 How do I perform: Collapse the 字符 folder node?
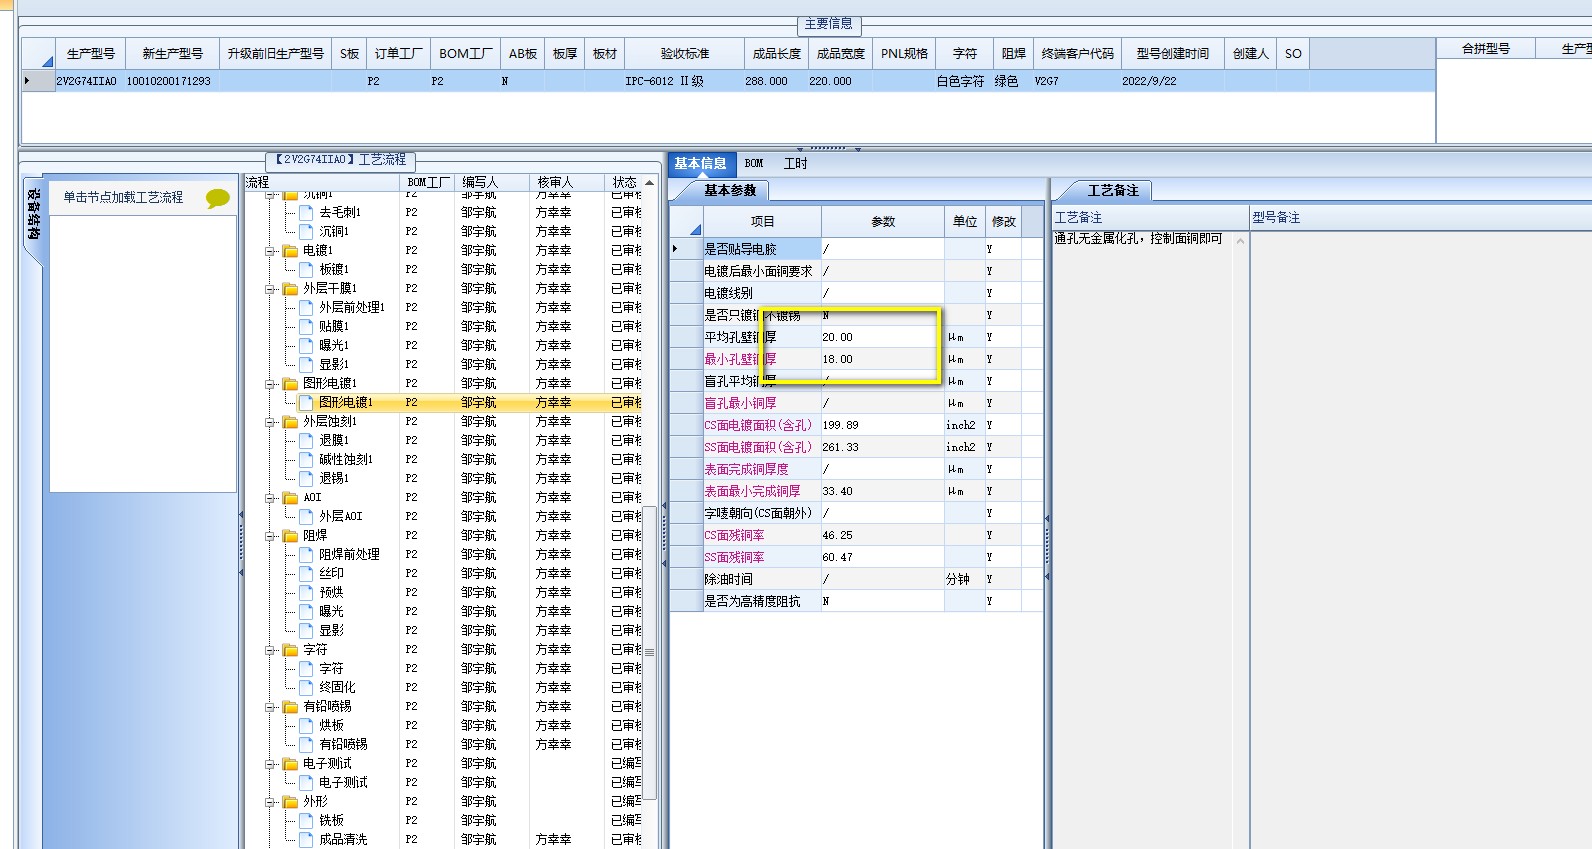tap(270, 650)
